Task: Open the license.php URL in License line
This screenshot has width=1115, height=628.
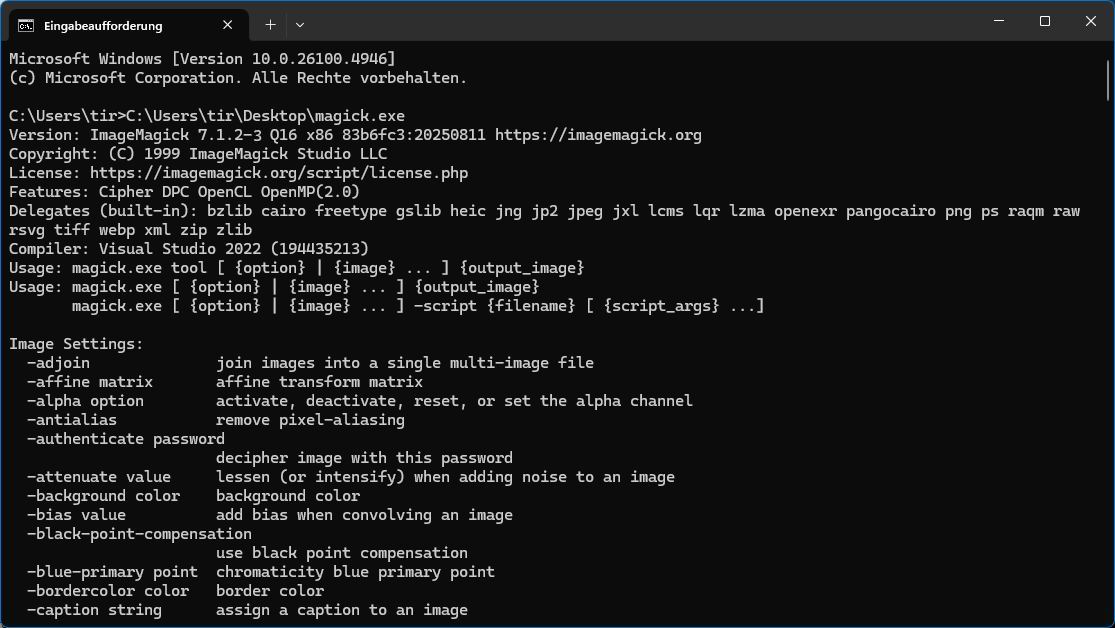Action: coord(279,173)
